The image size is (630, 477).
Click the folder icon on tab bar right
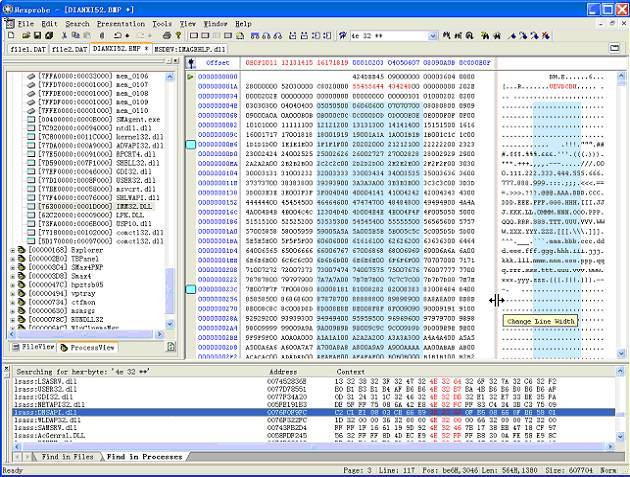tap(614, 48)
